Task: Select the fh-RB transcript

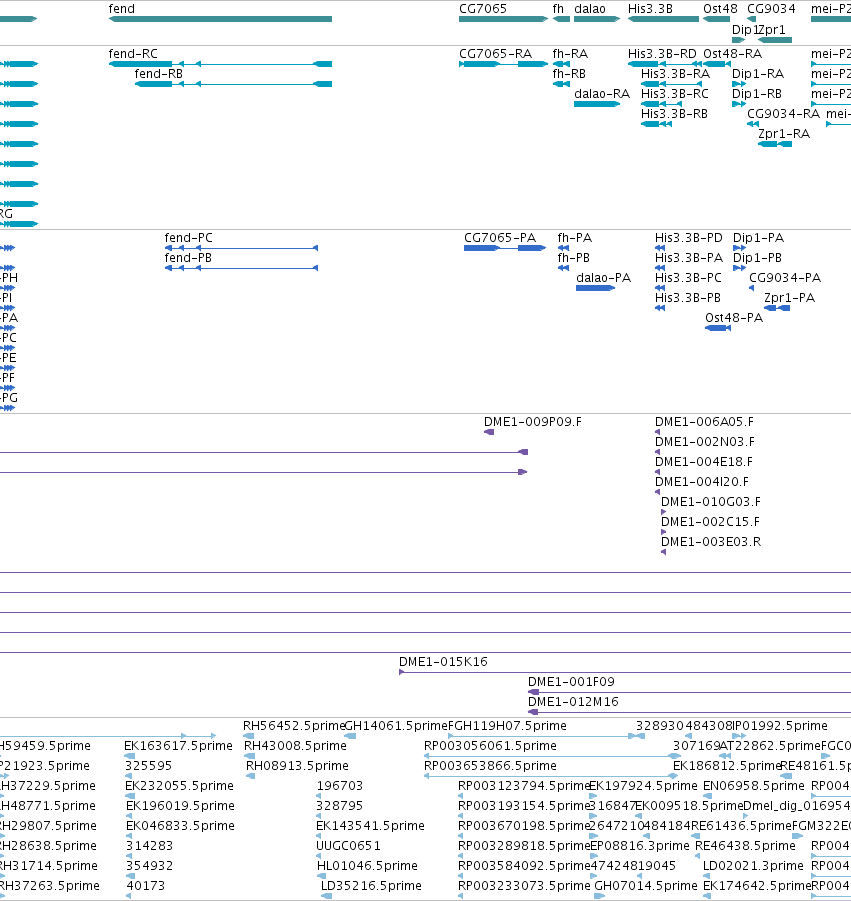Action: (569, 74)
